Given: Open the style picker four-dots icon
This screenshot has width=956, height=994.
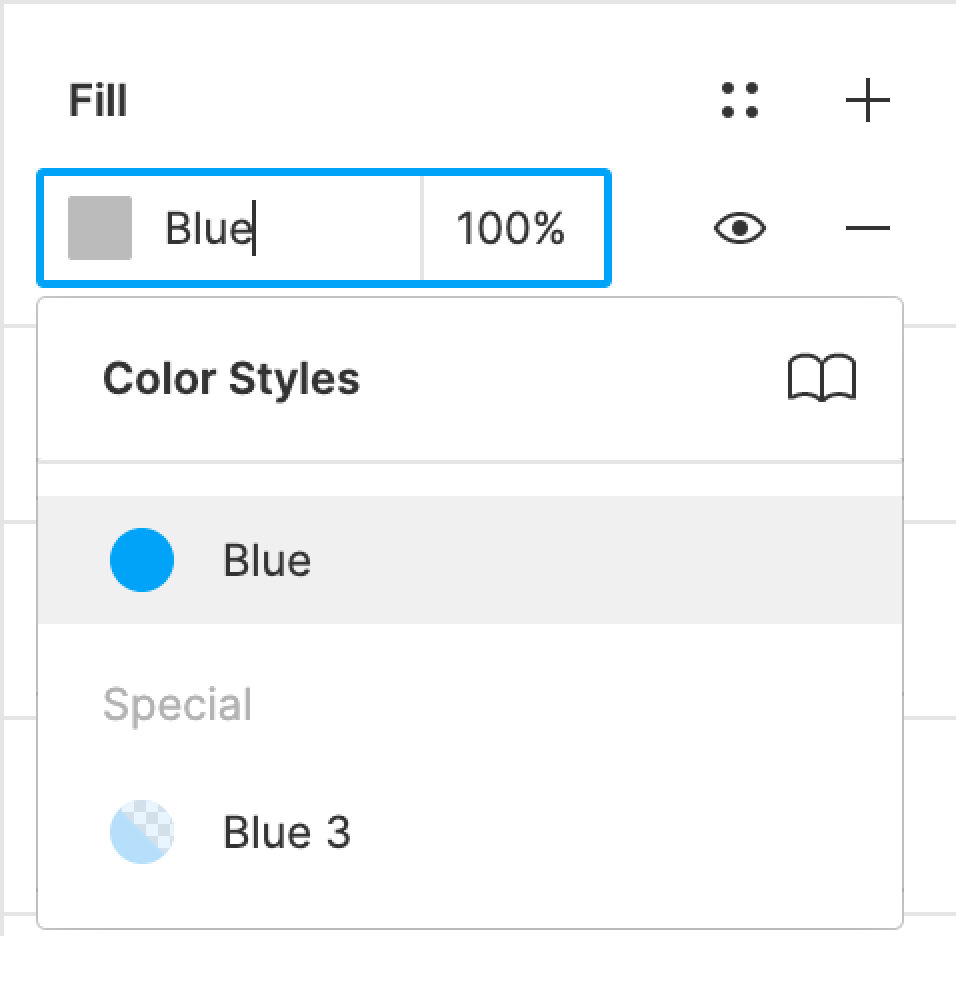Looking at the screenshot, I should (740, 101).
